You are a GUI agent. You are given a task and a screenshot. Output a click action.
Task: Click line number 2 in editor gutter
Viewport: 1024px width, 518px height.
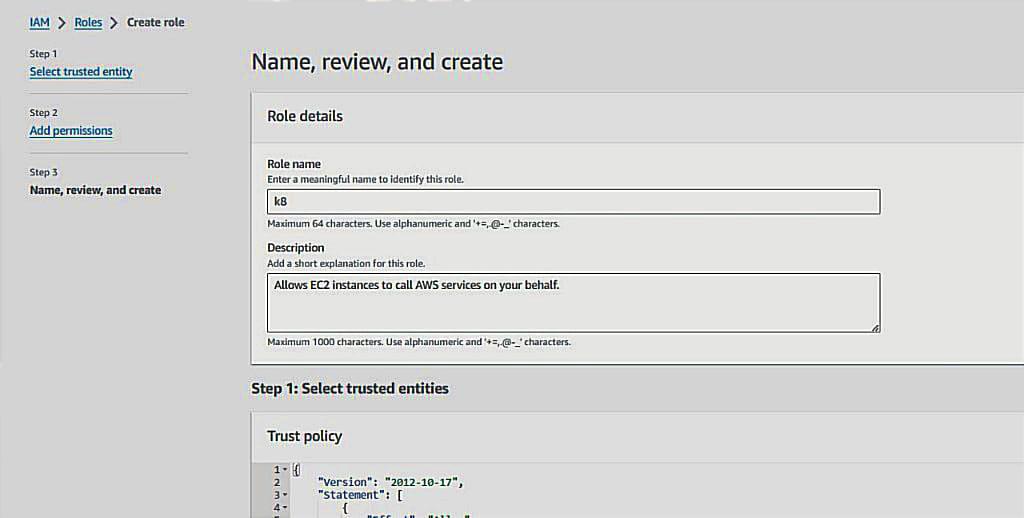(x=277, y=482)
